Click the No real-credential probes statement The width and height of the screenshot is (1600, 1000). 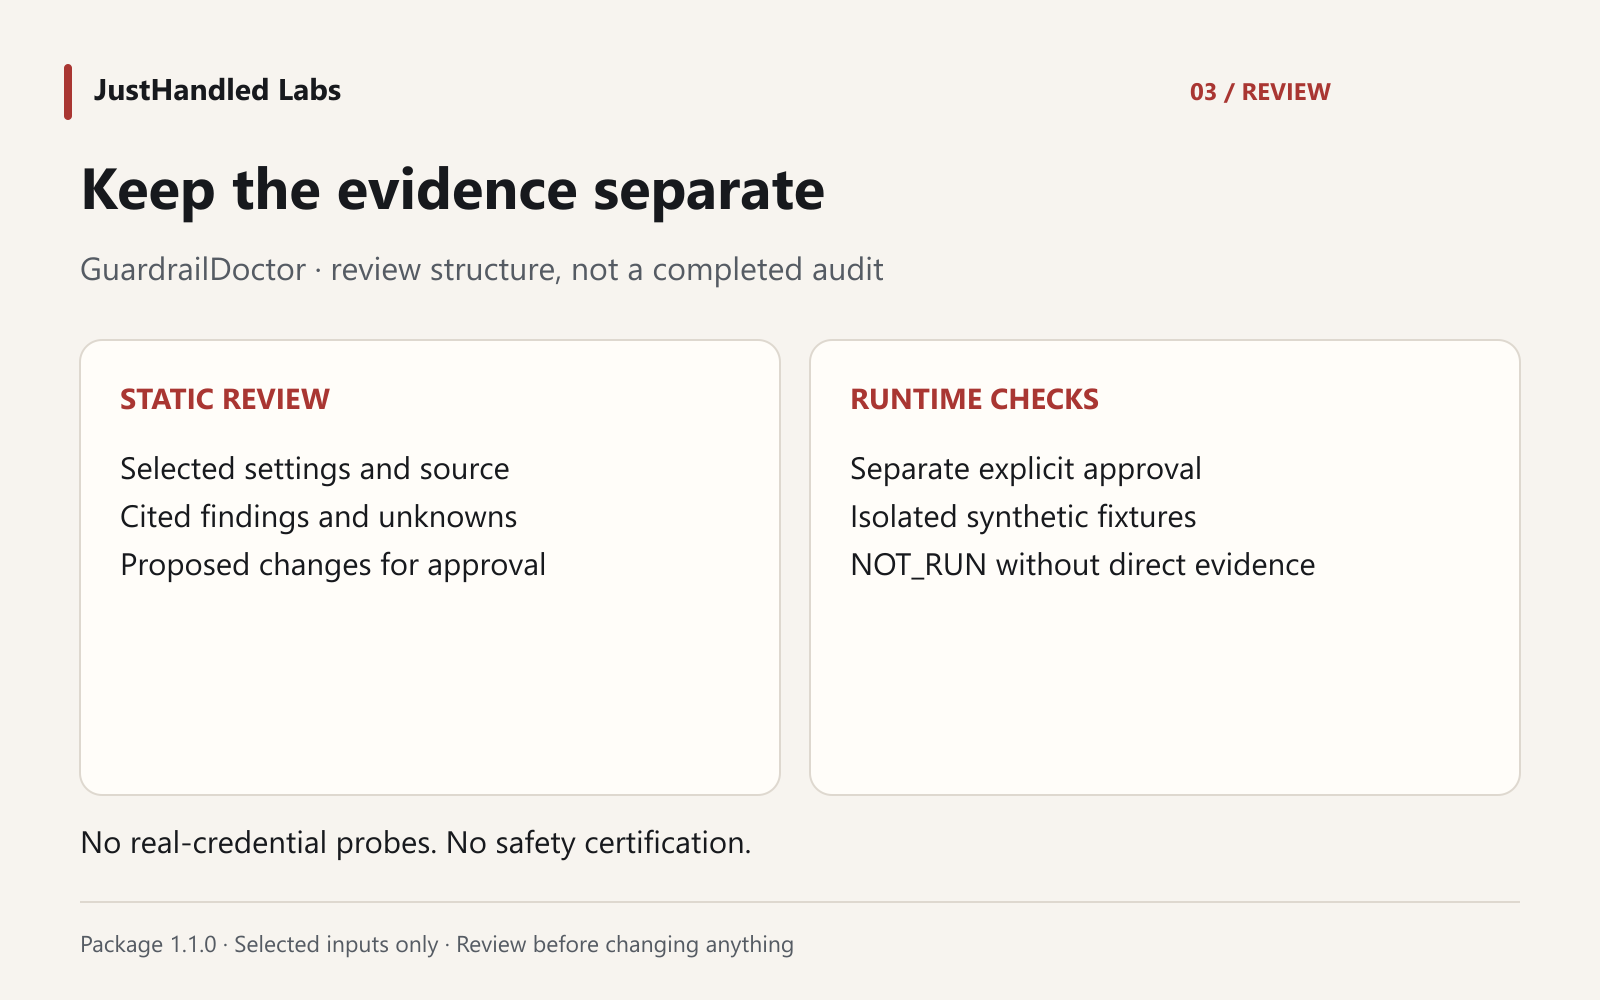pos(259,843)
